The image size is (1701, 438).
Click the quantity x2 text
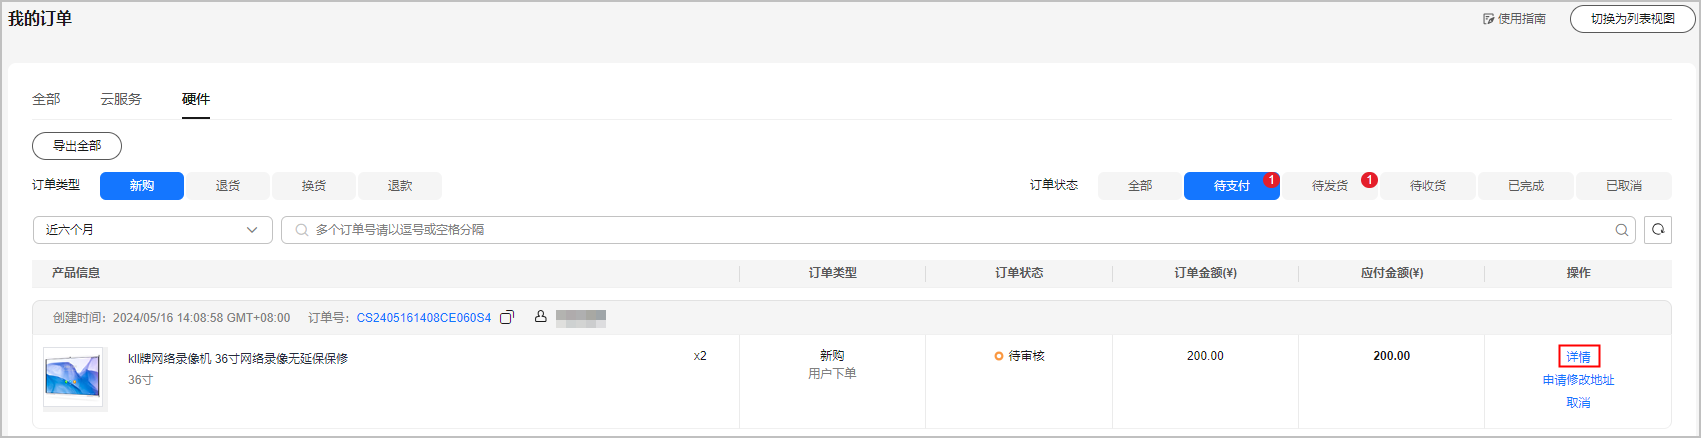point(700,356)
